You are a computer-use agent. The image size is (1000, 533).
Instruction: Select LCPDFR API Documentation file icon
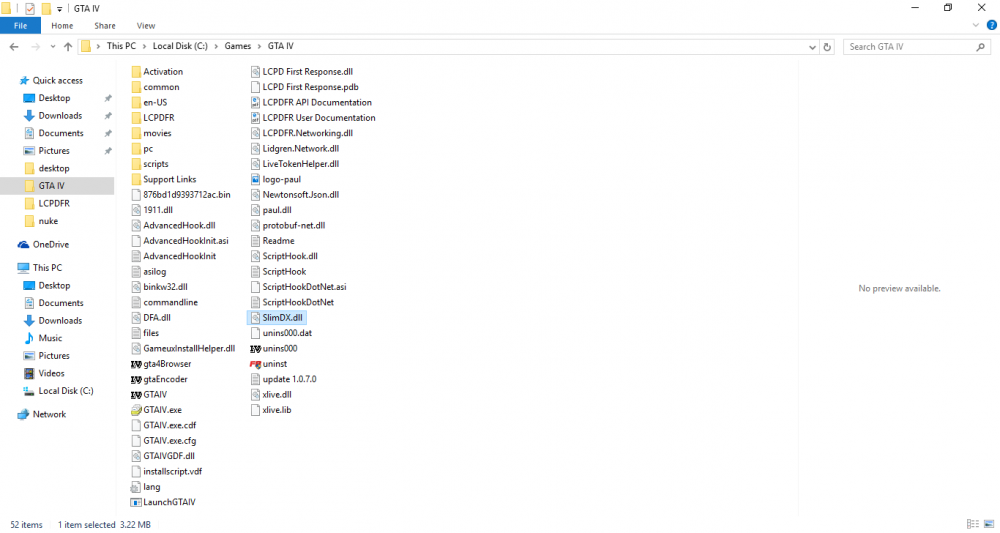[255, 103]
